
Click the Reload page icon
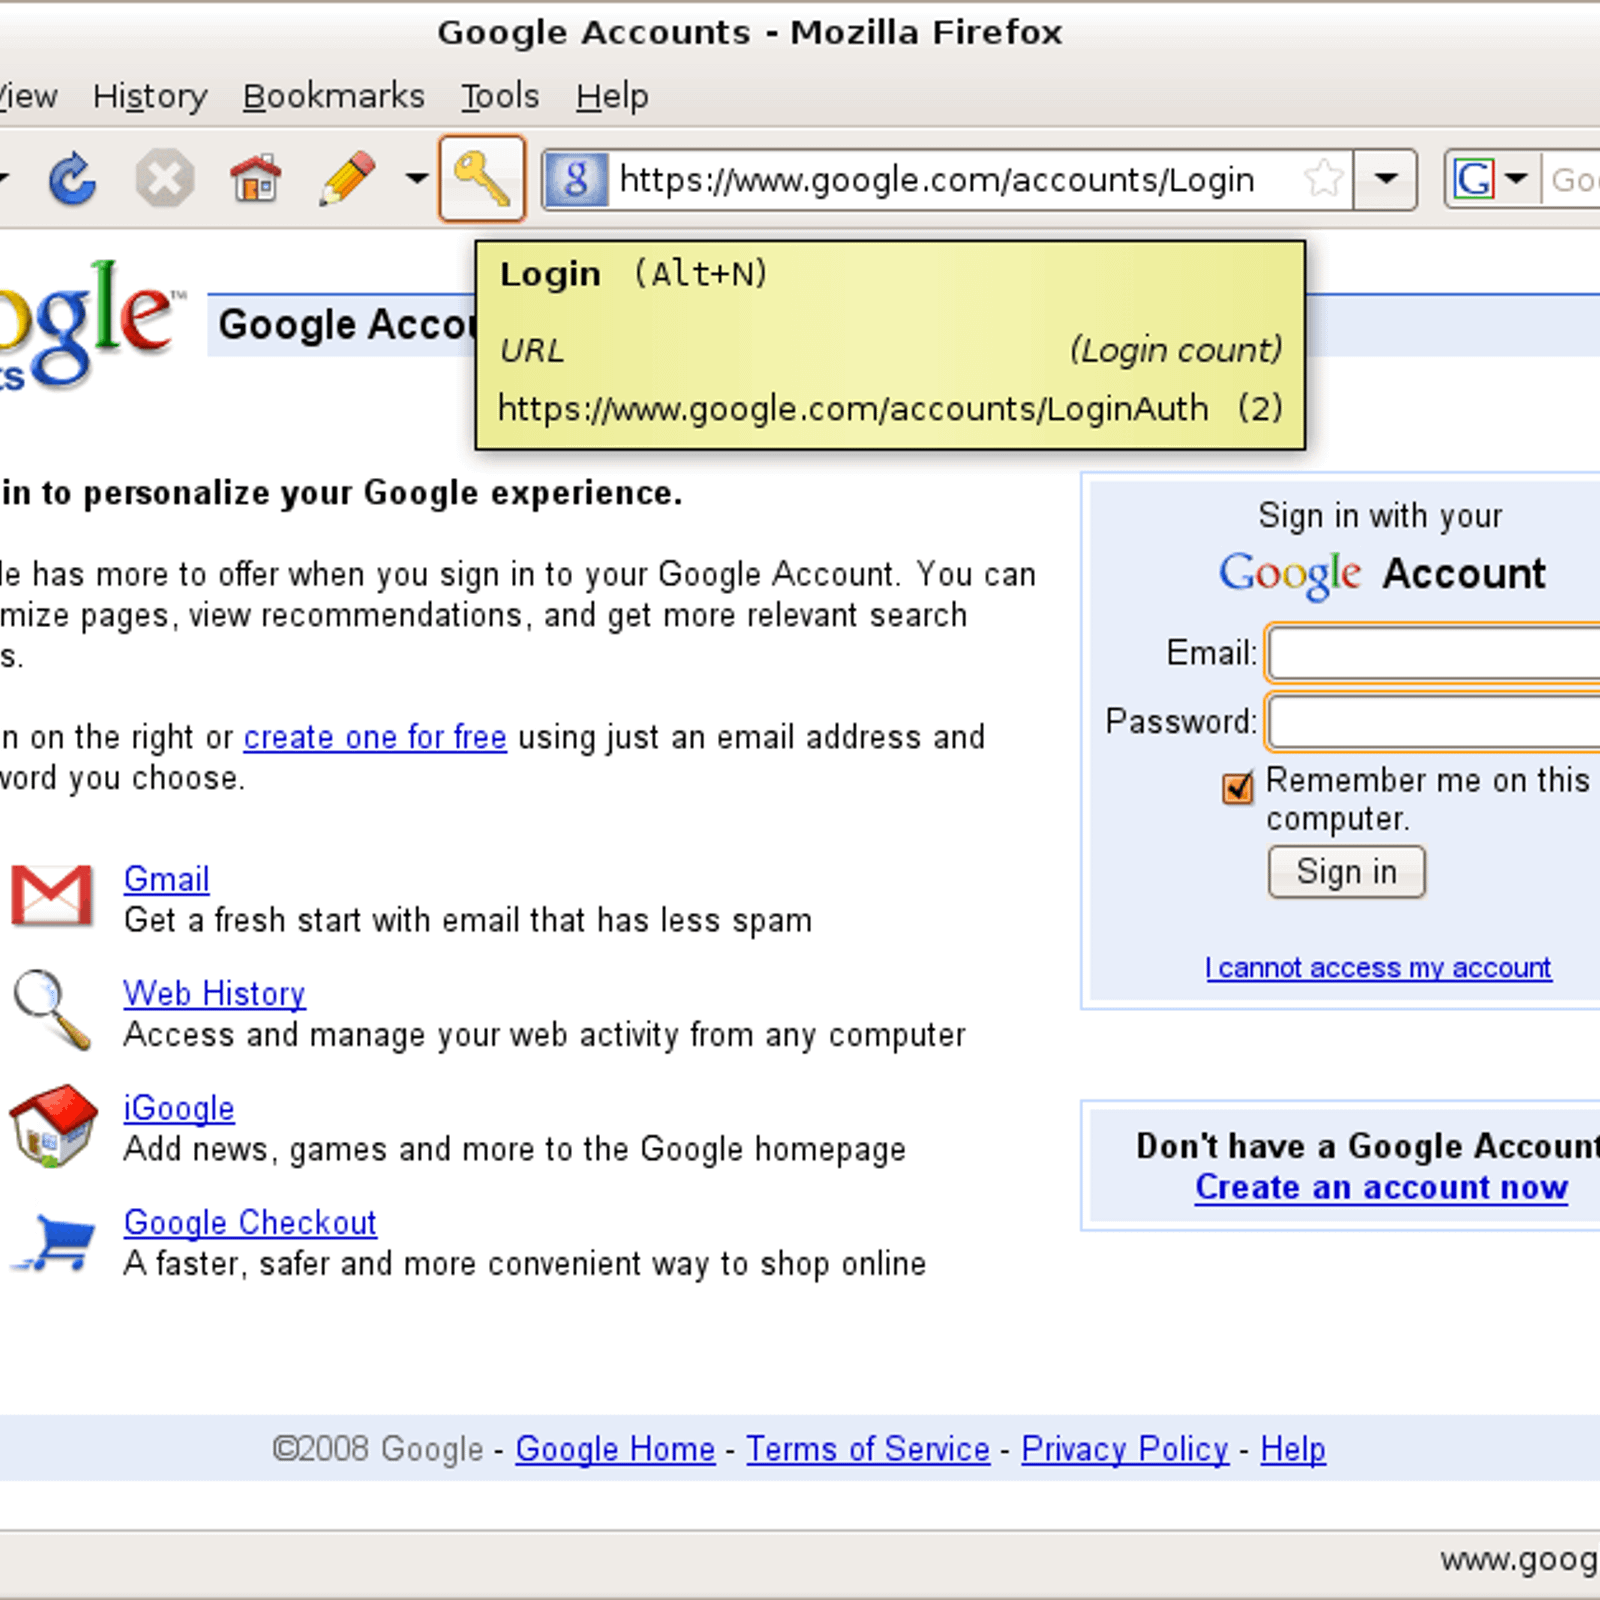point(73,180)
